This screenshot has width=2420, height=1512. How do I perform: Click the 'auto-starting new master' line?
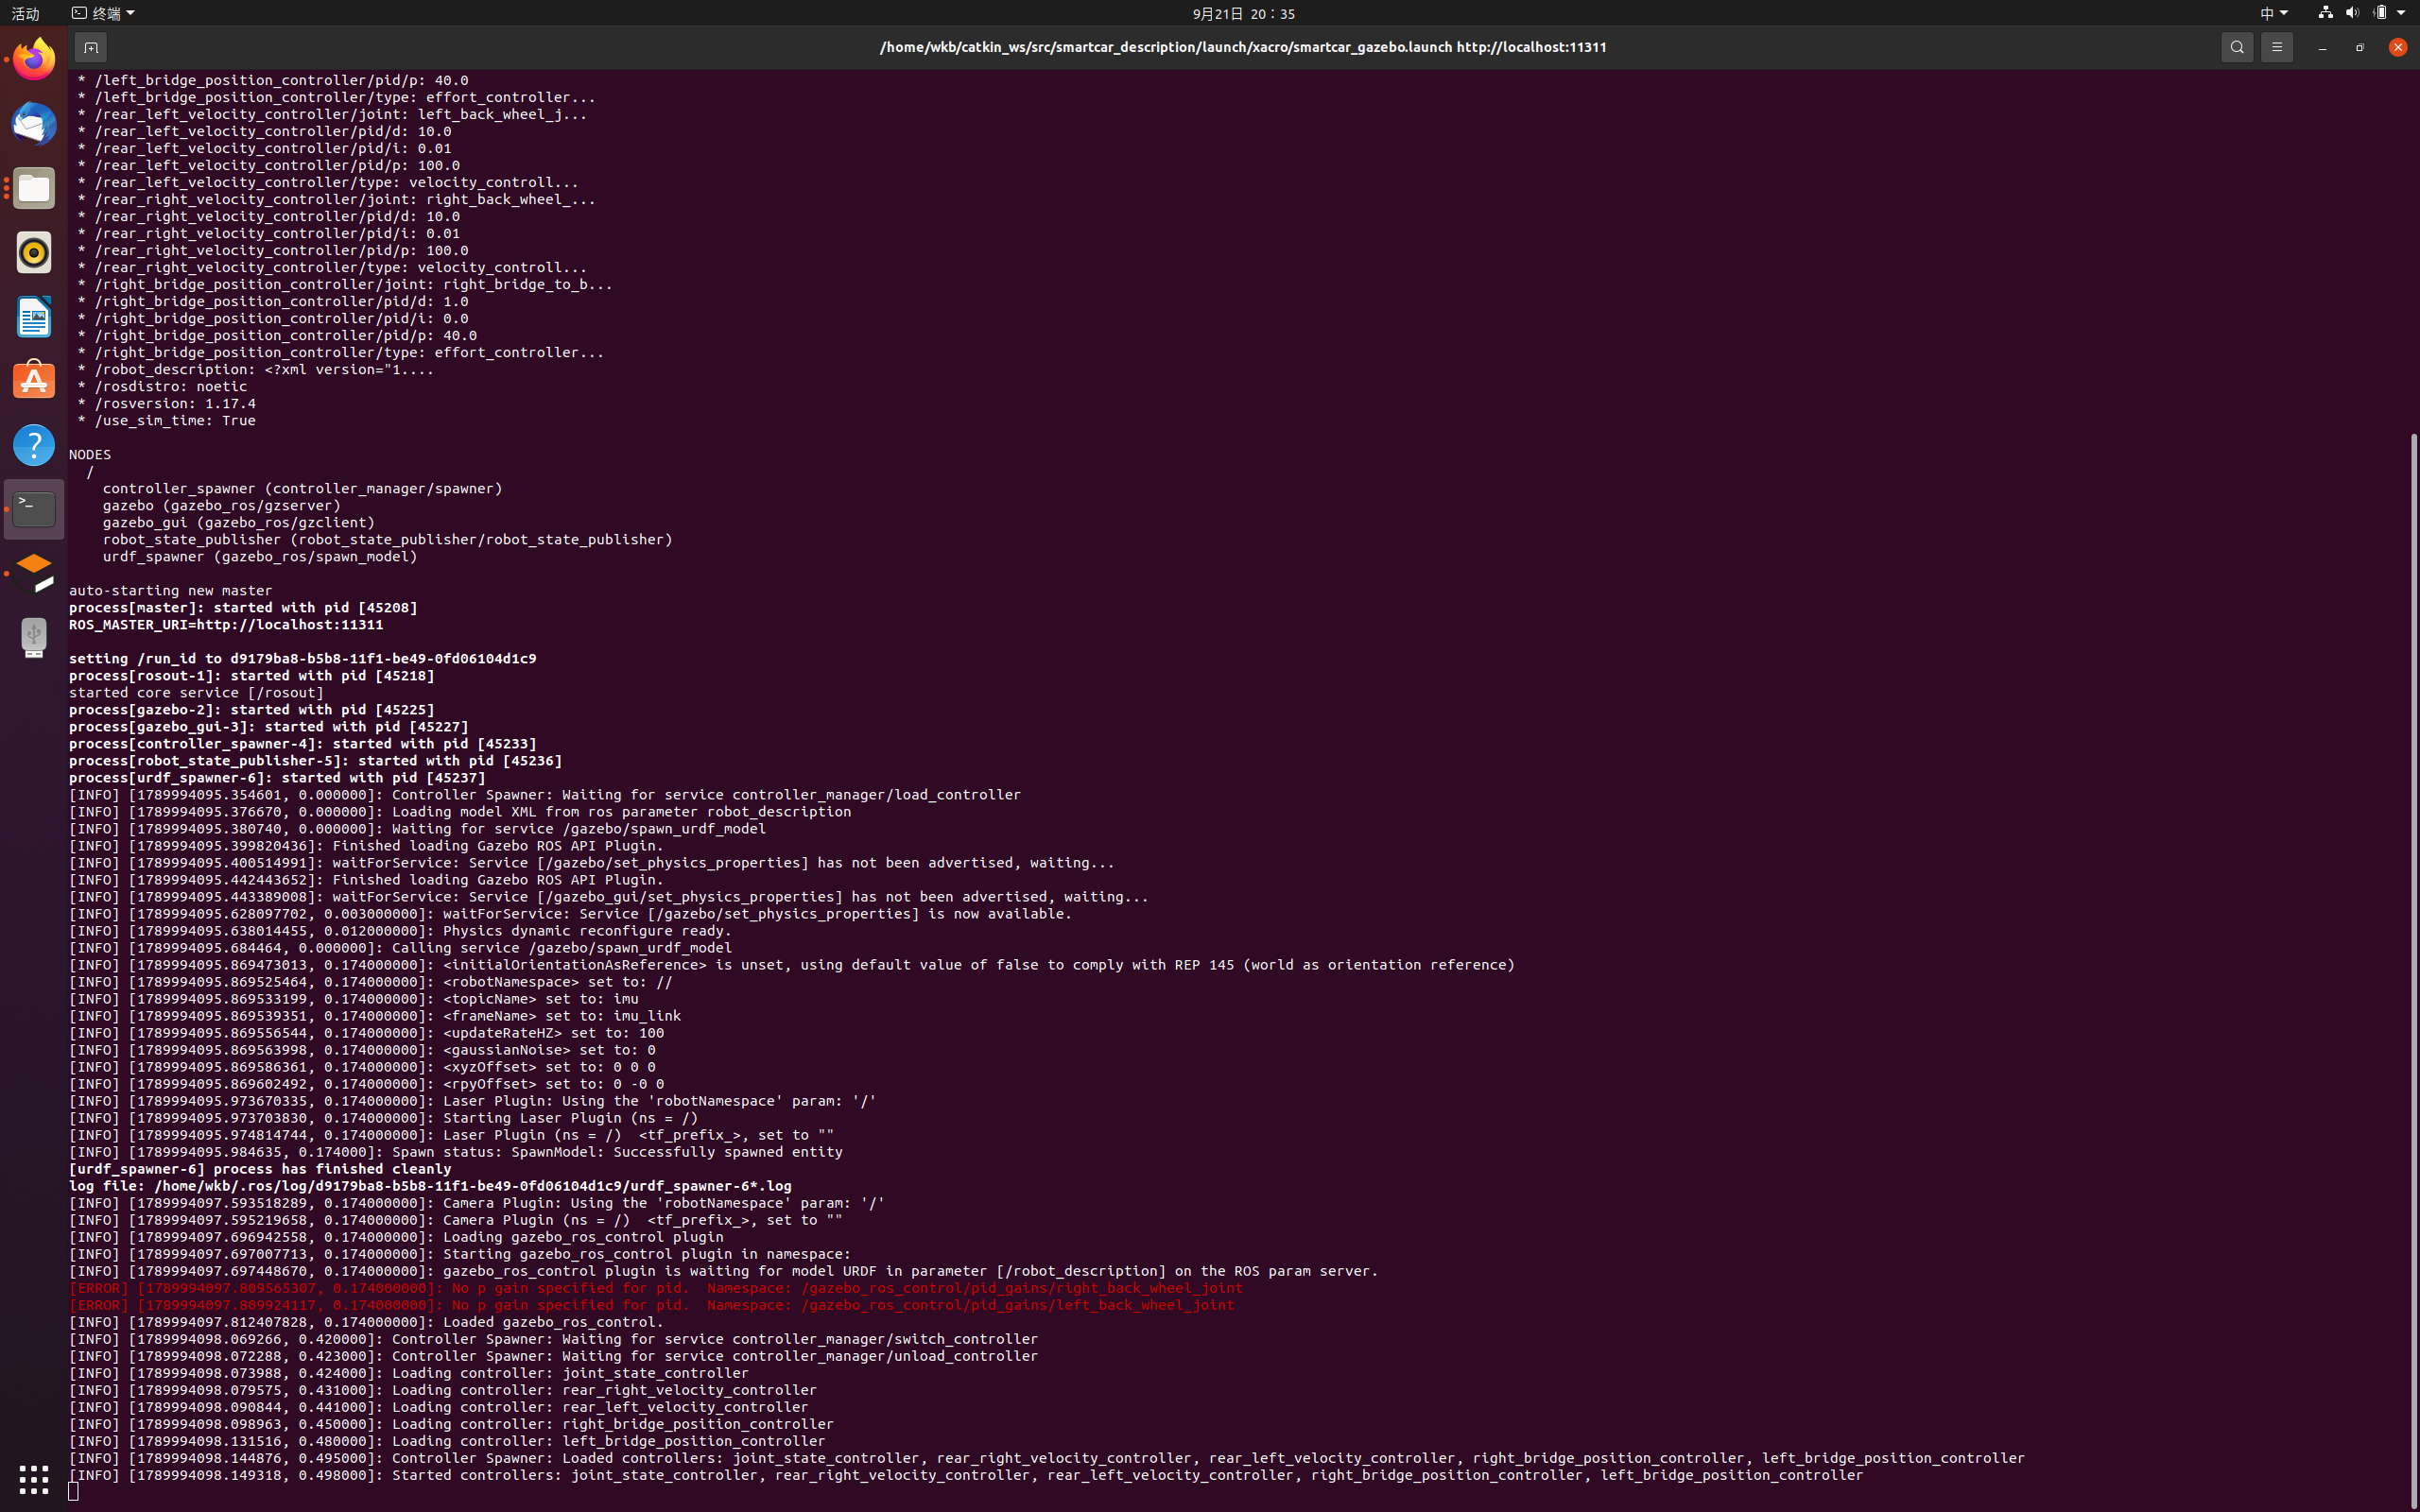(x=171, y=591)
